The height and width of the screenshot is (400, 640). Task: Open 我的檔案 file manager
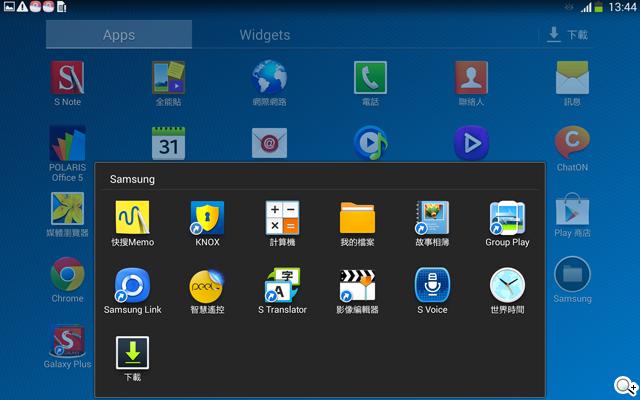[x=357, y=218]
